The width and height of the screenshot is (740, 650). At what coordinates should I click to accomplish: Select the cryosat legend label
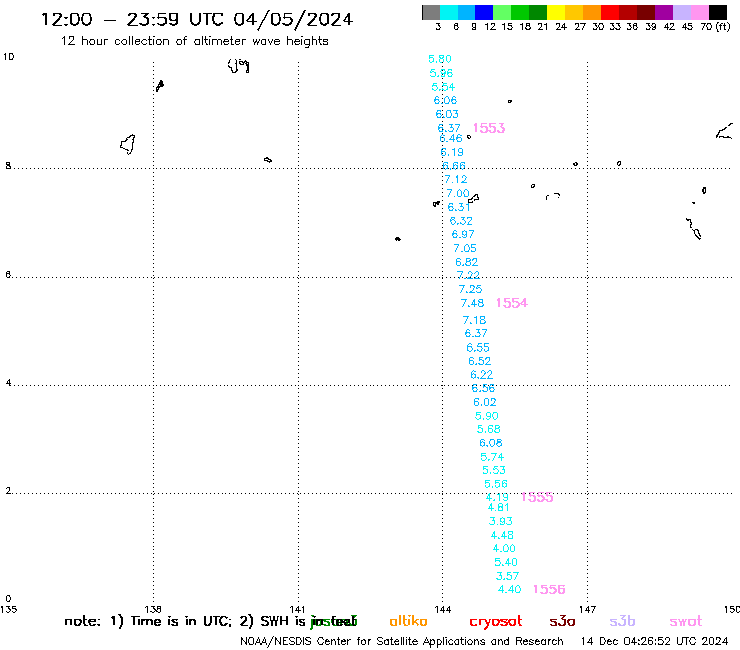point(496,622)
